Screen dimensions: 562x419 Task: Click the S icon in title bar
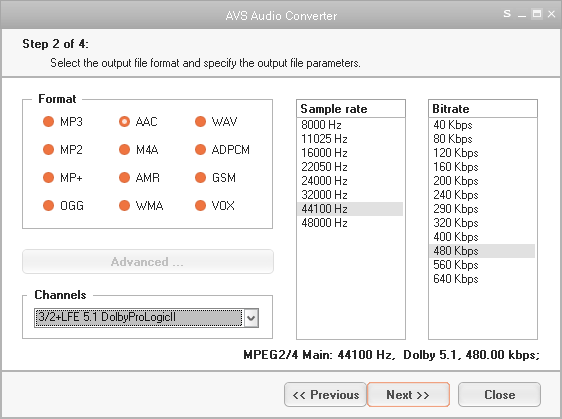(x=507, y=14)
